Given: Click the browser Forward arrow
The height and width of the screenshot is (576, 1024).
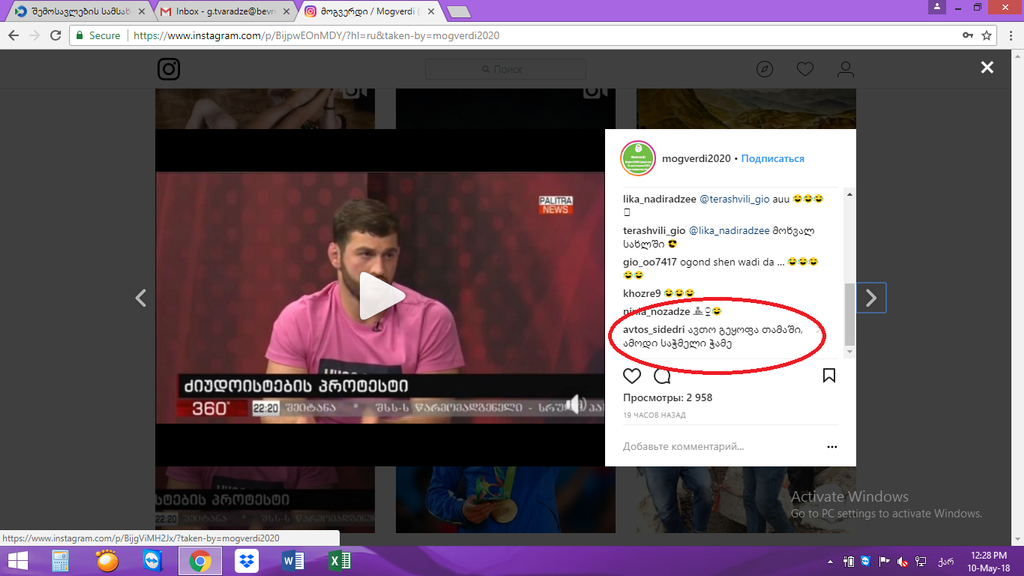Looking at the screenshot, I should pos(35,36).
